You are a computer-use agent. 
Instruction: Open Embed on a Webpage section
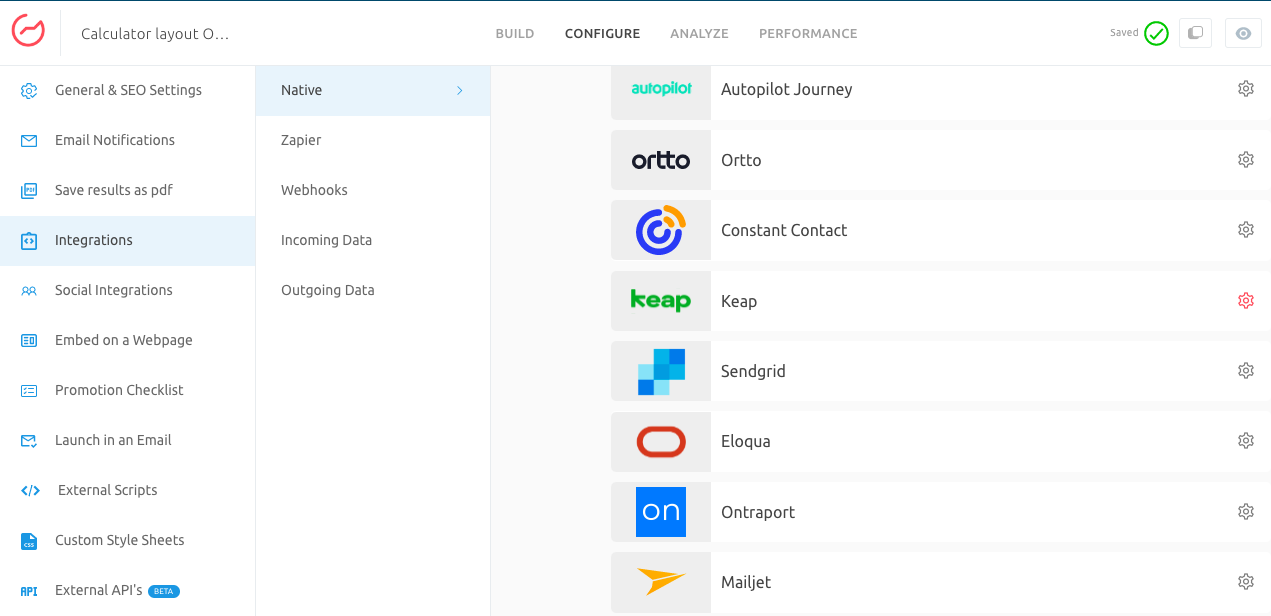click(x=128, y=340)
